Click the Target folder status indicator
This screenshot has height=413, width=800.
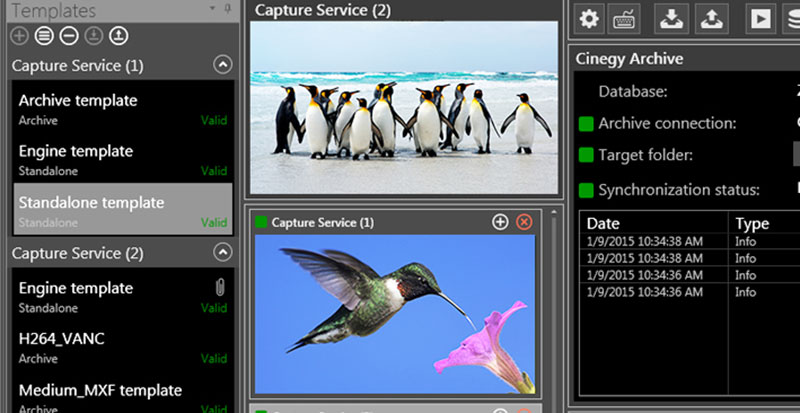pyautogui.click(x=586, y=155)
